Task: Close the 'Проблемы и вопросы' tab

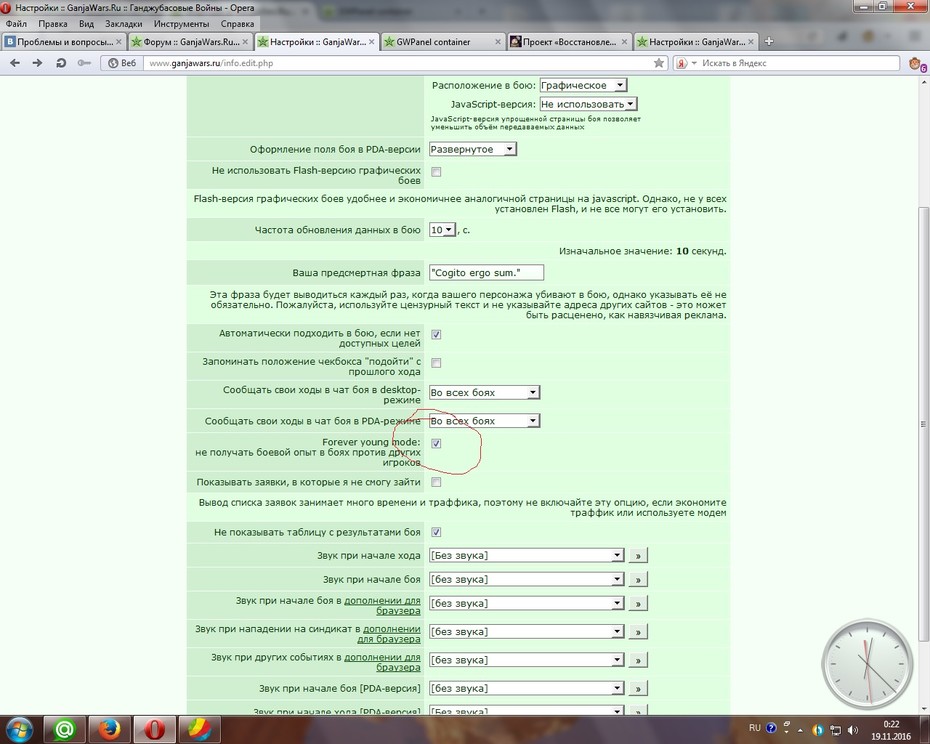Action: coord(119,42)
